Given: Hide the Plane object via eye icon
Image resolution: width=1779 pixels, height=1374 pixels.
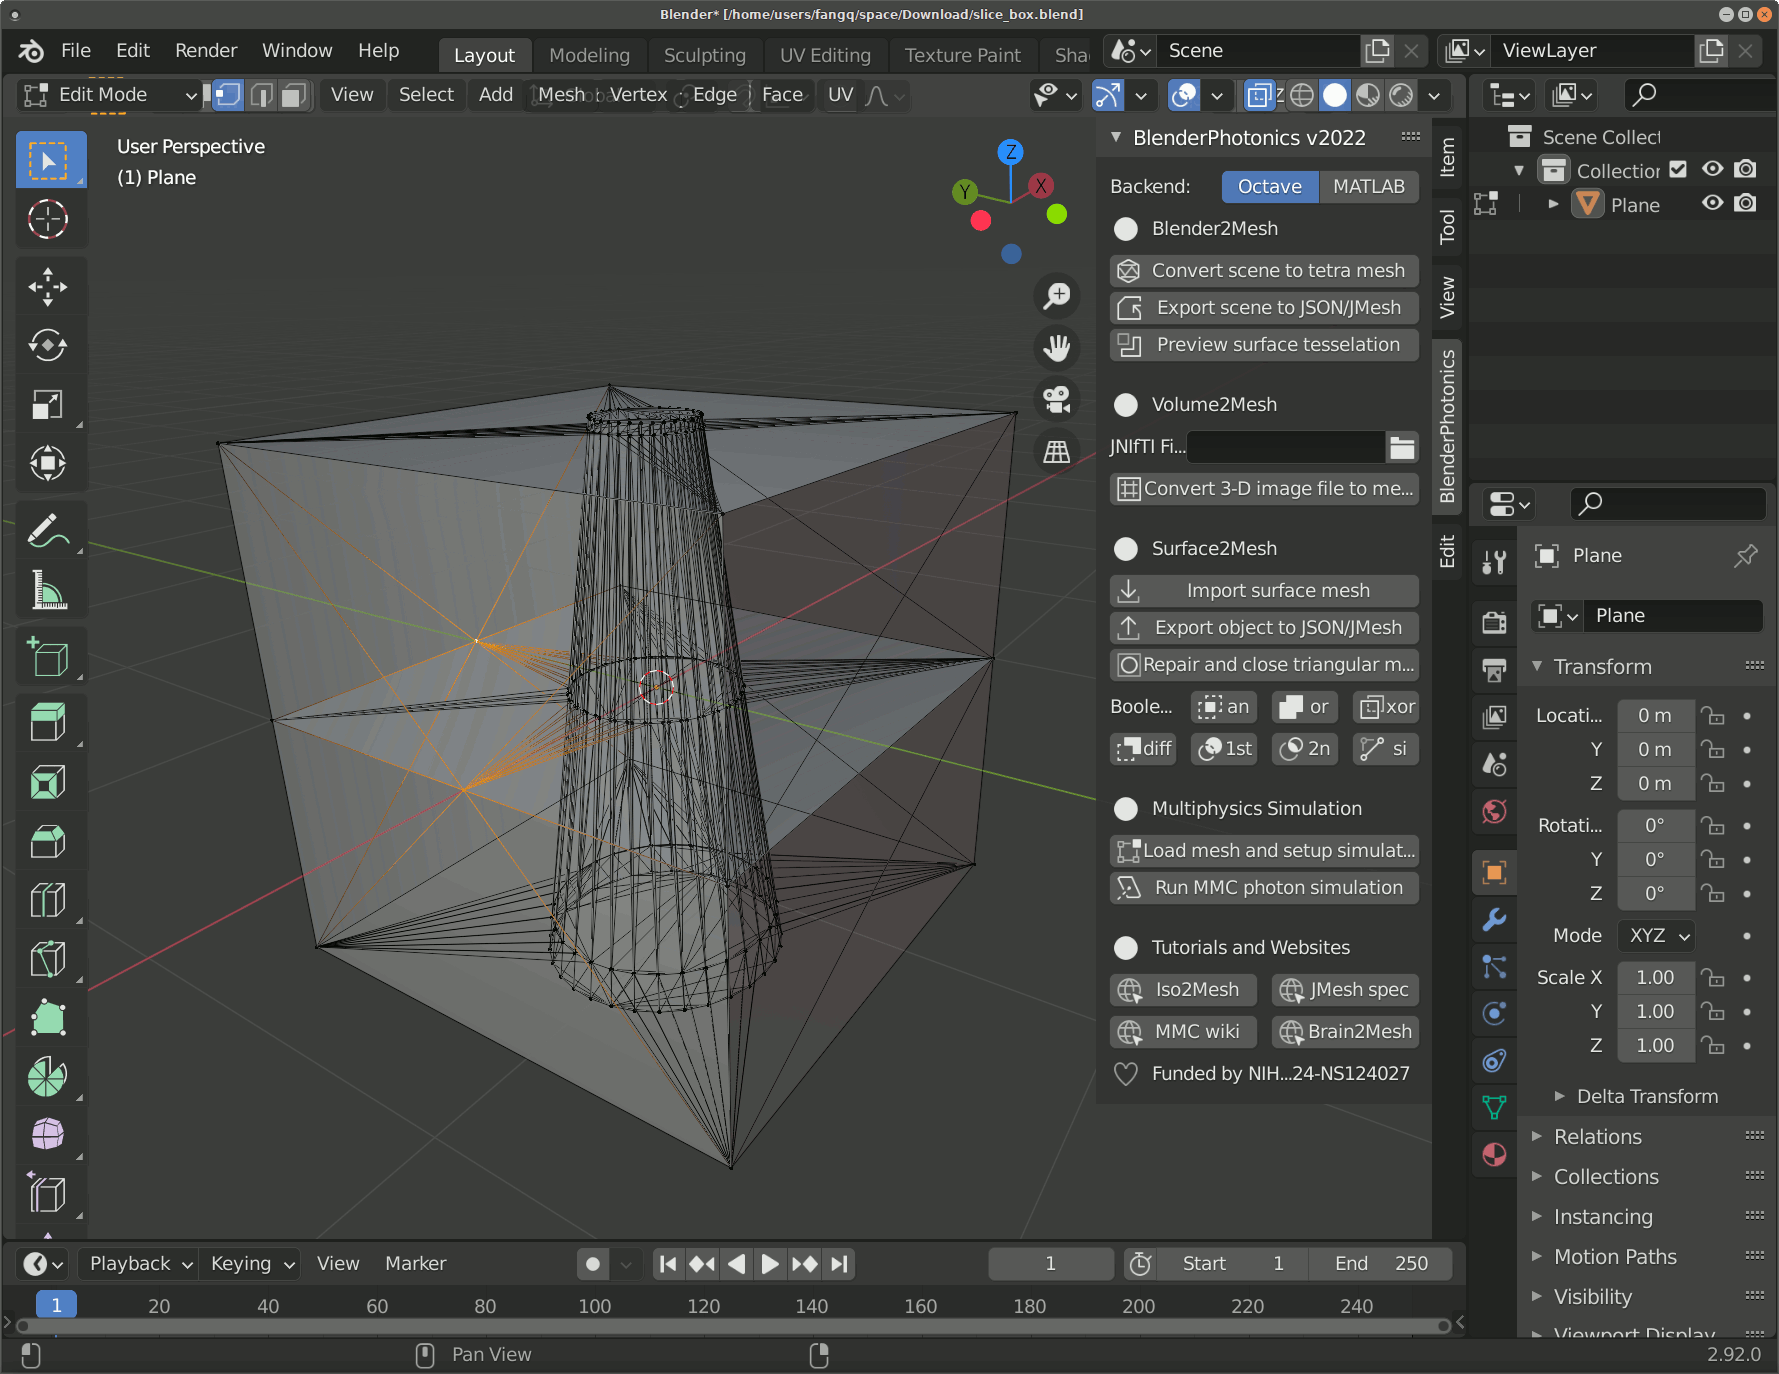Looking at the screenshot, I should tap(1713, 204).
